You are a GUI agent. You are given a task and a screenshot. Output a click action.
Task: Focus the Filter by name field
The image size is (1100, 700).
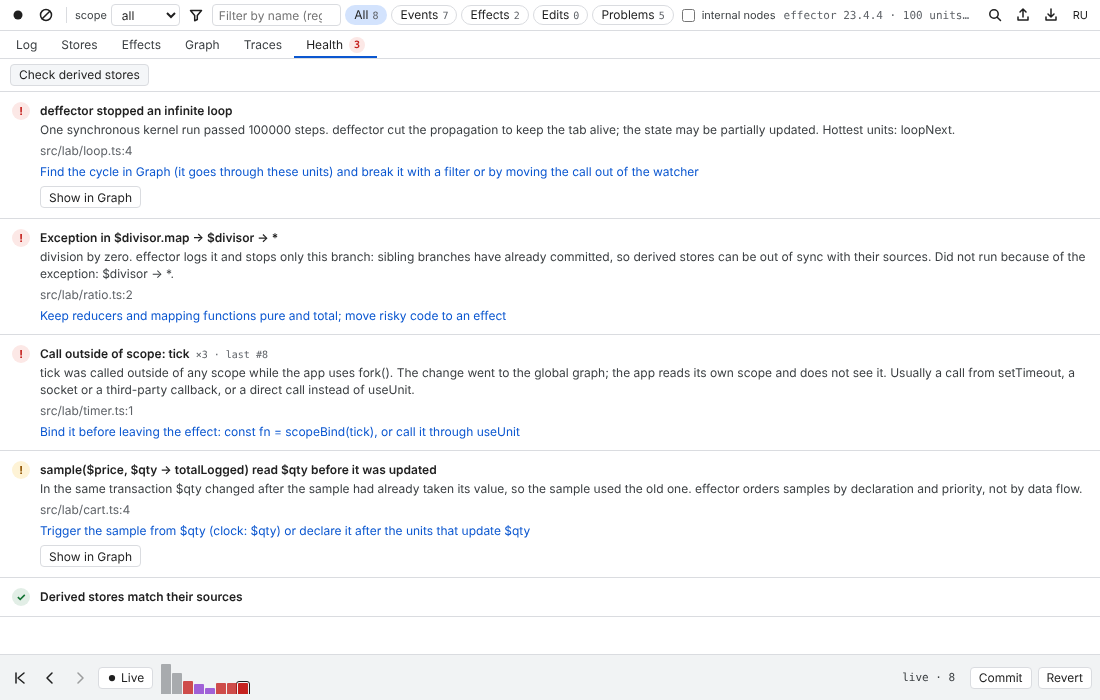point(276,15)
